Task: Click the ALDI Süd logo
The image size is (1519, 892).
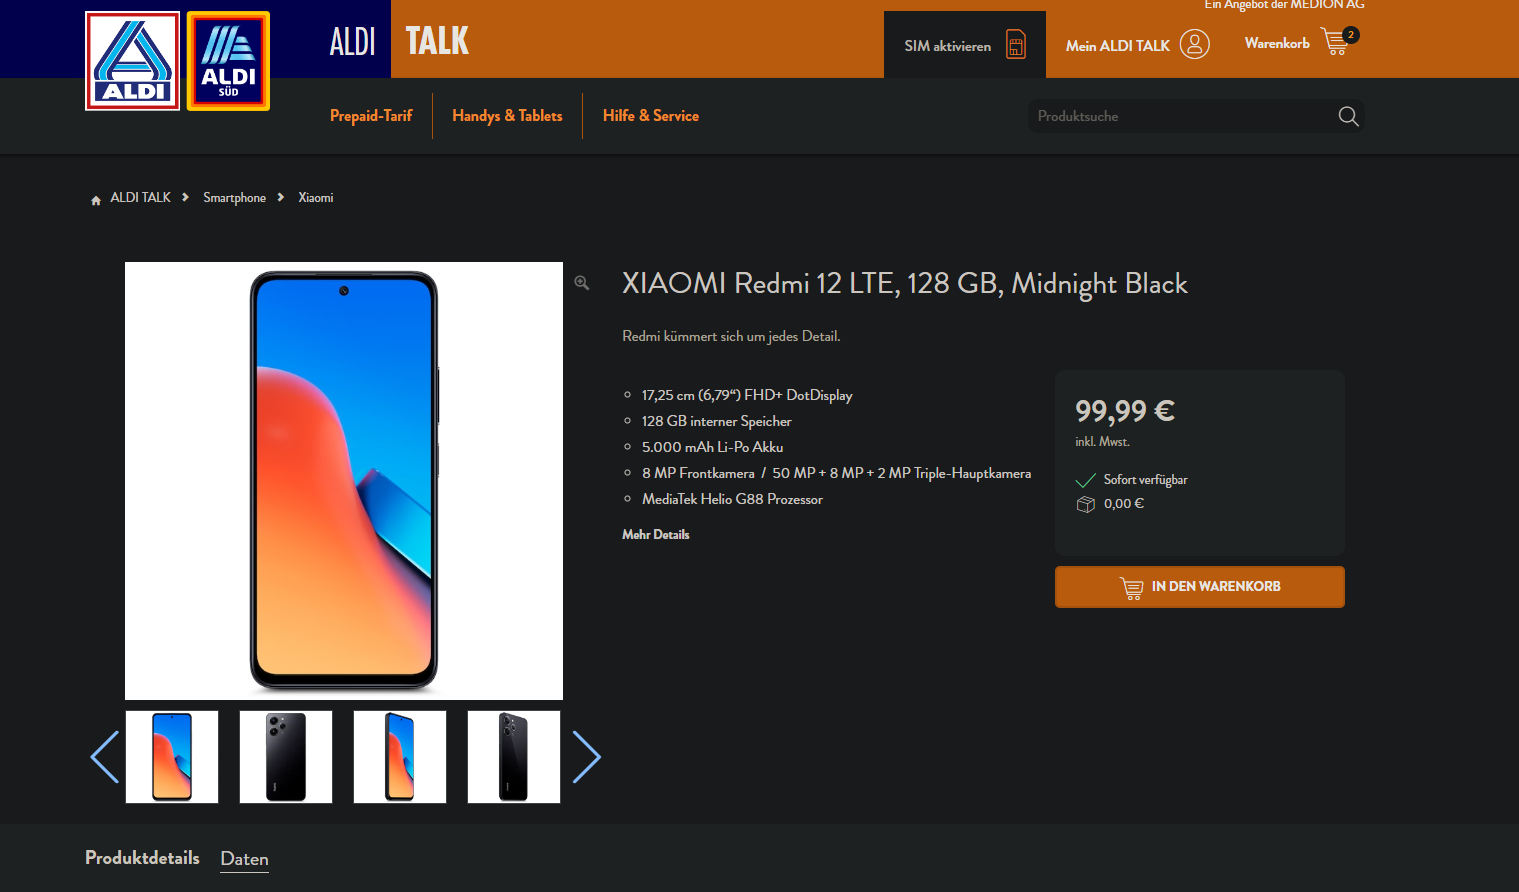Action: 228,61
